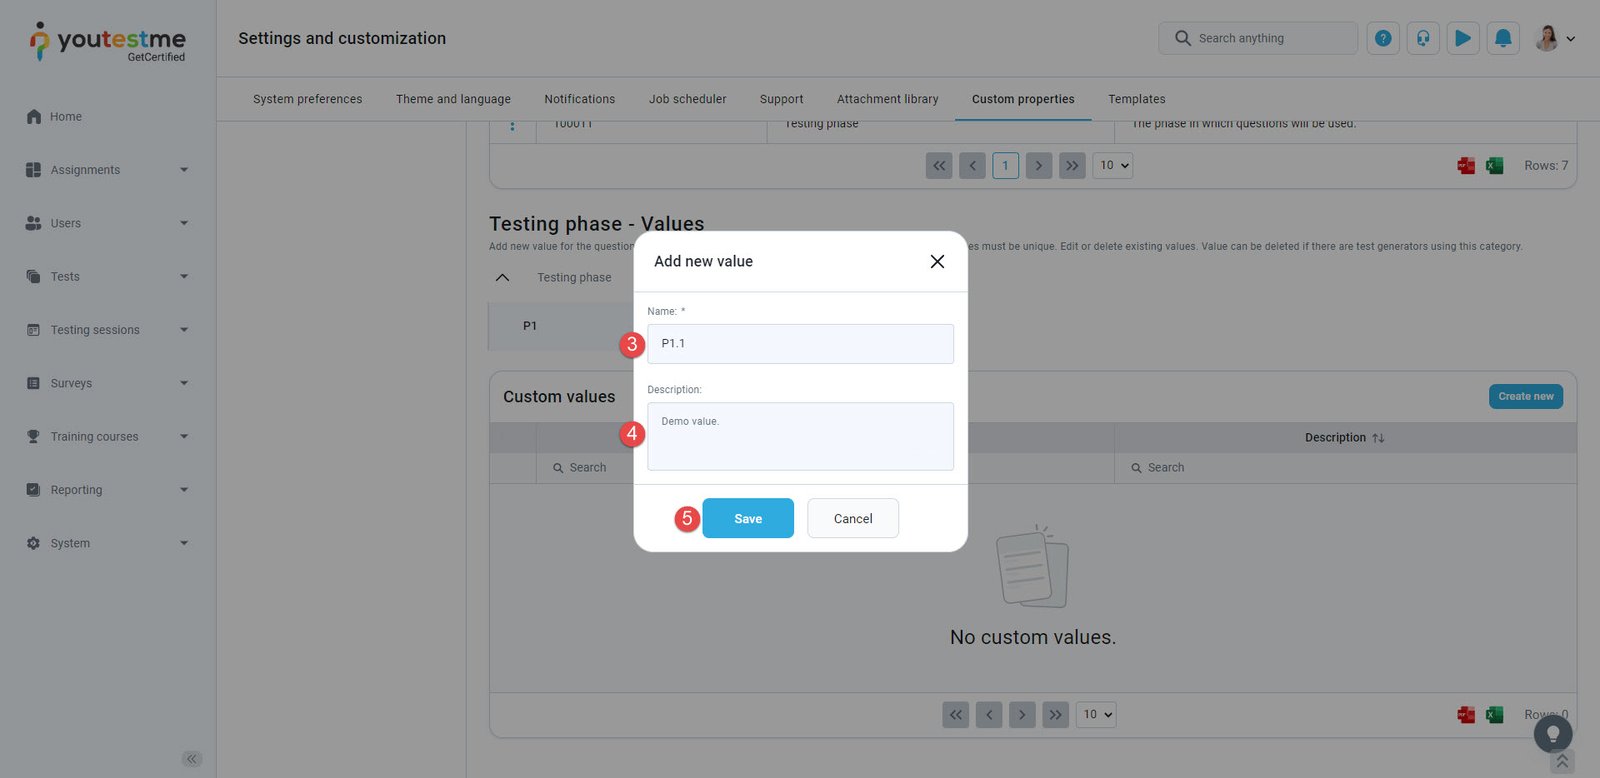1600x778 pixels.
Task: Switch to the Templates tab
Action: point(1136,99)
